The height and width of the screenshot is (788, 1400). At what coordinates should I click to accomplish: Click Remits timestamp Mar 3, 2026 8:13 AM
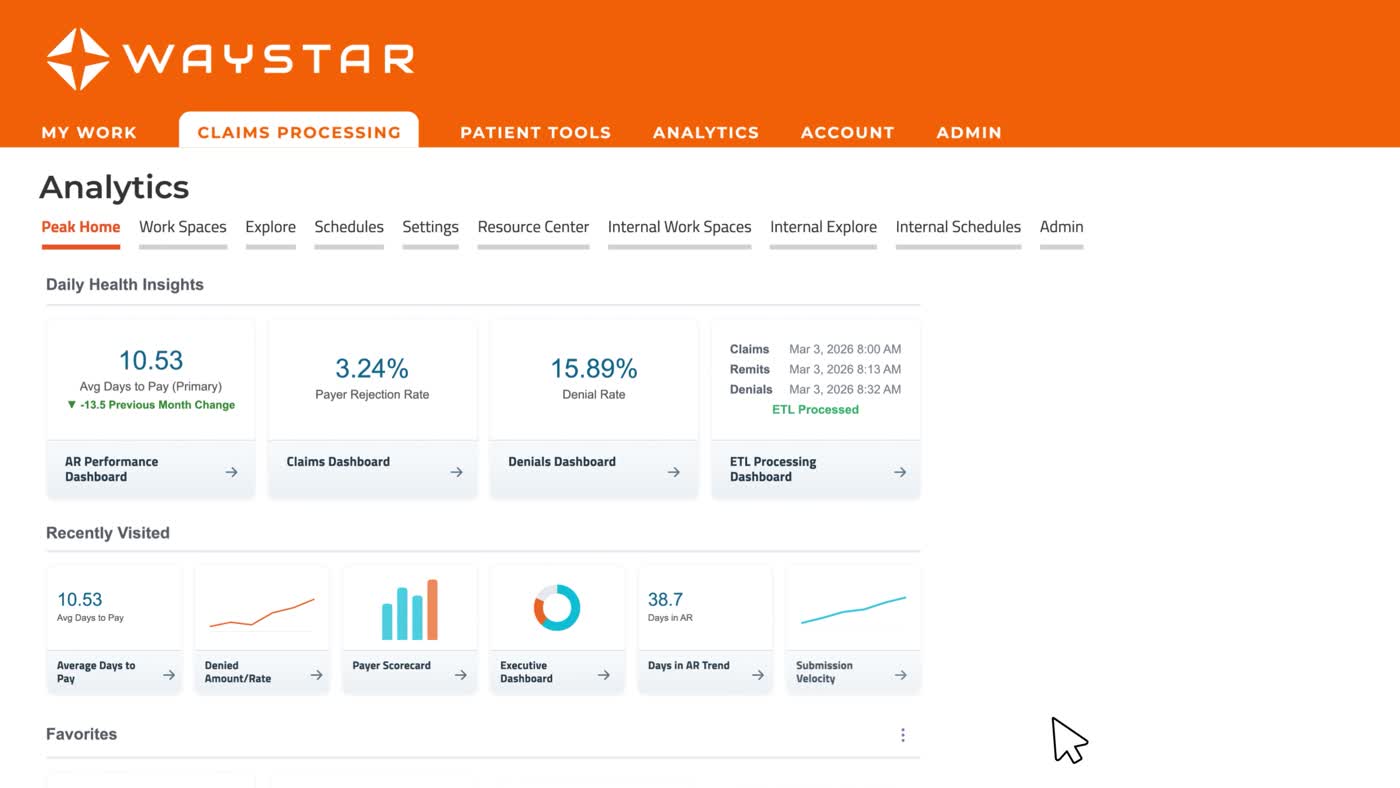845,369
